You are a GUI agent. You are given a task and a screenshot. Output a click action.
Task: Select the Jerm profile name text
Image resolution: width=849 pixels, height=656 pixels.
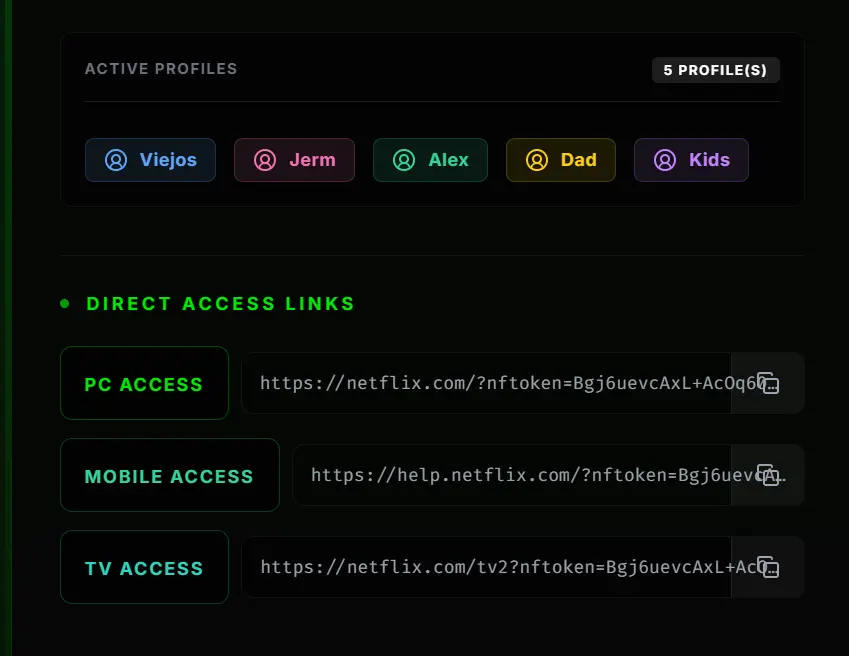pos(312,160)
